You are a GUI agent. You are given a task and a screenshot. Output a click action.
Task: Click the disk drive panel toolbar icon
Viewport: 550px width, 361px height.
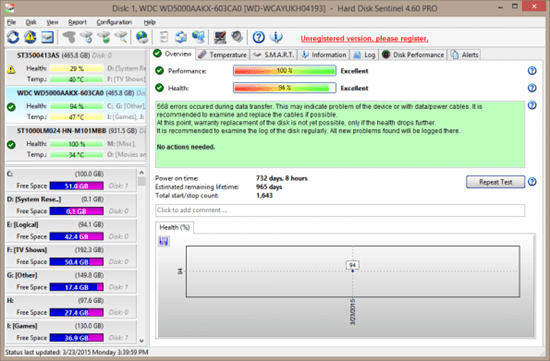pos(47,37)
